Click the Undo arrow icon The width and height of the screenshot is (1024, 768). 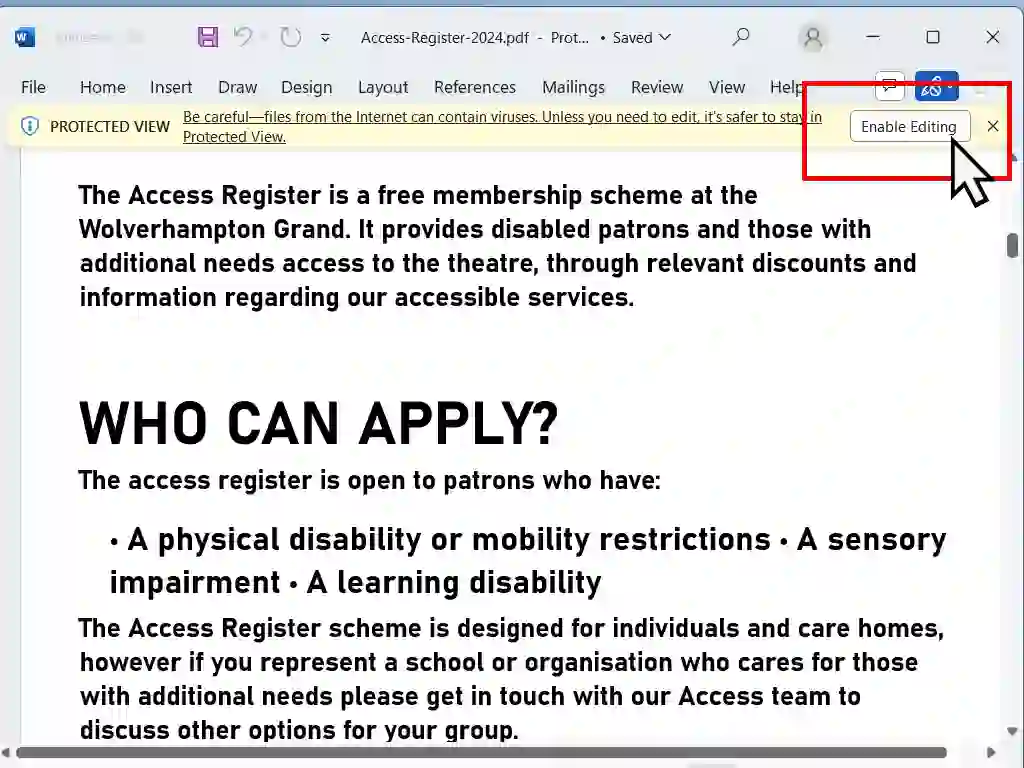point(243,38)
